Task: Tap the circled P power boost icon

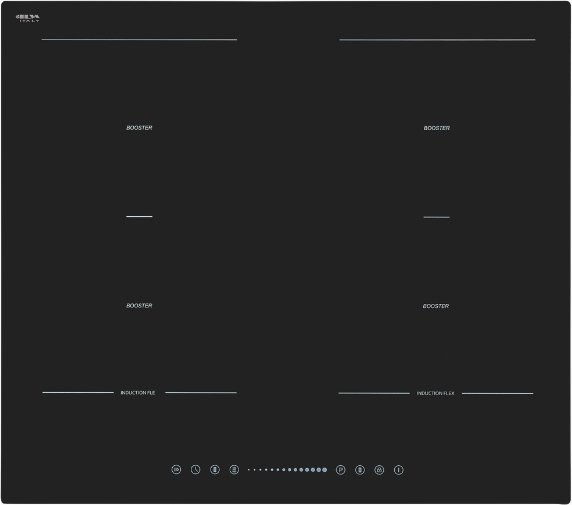Action: click(x=341, y=470)
